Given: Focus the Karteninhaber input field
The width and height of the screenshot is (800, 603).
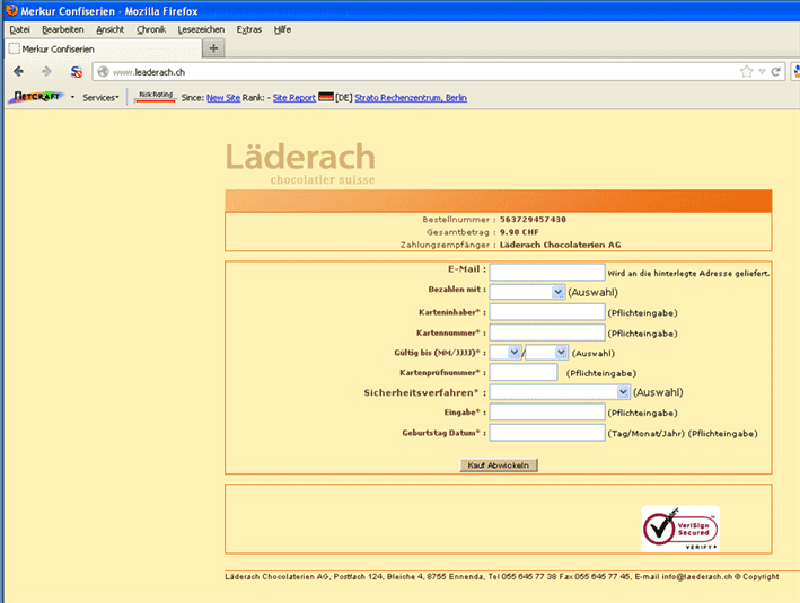Looking at the screenshot, I should pos(547,312).
